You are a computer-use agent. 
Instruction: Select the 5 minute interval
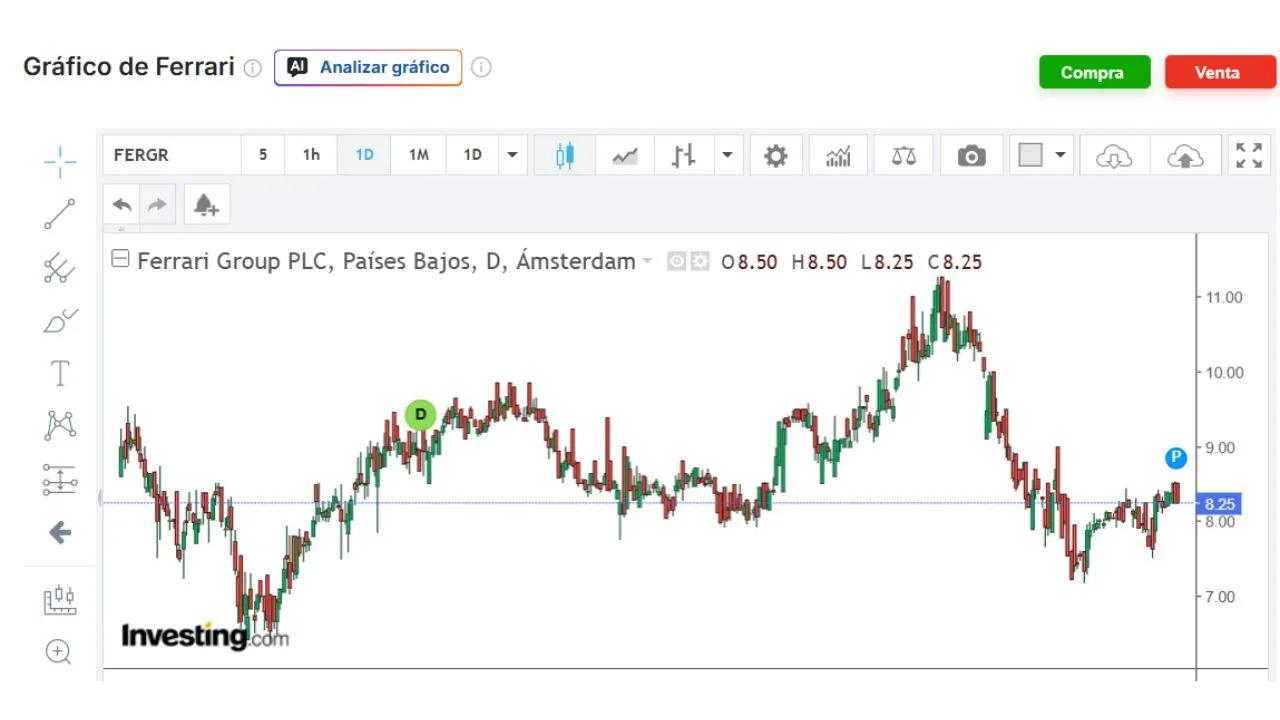(x=263, y=155)
